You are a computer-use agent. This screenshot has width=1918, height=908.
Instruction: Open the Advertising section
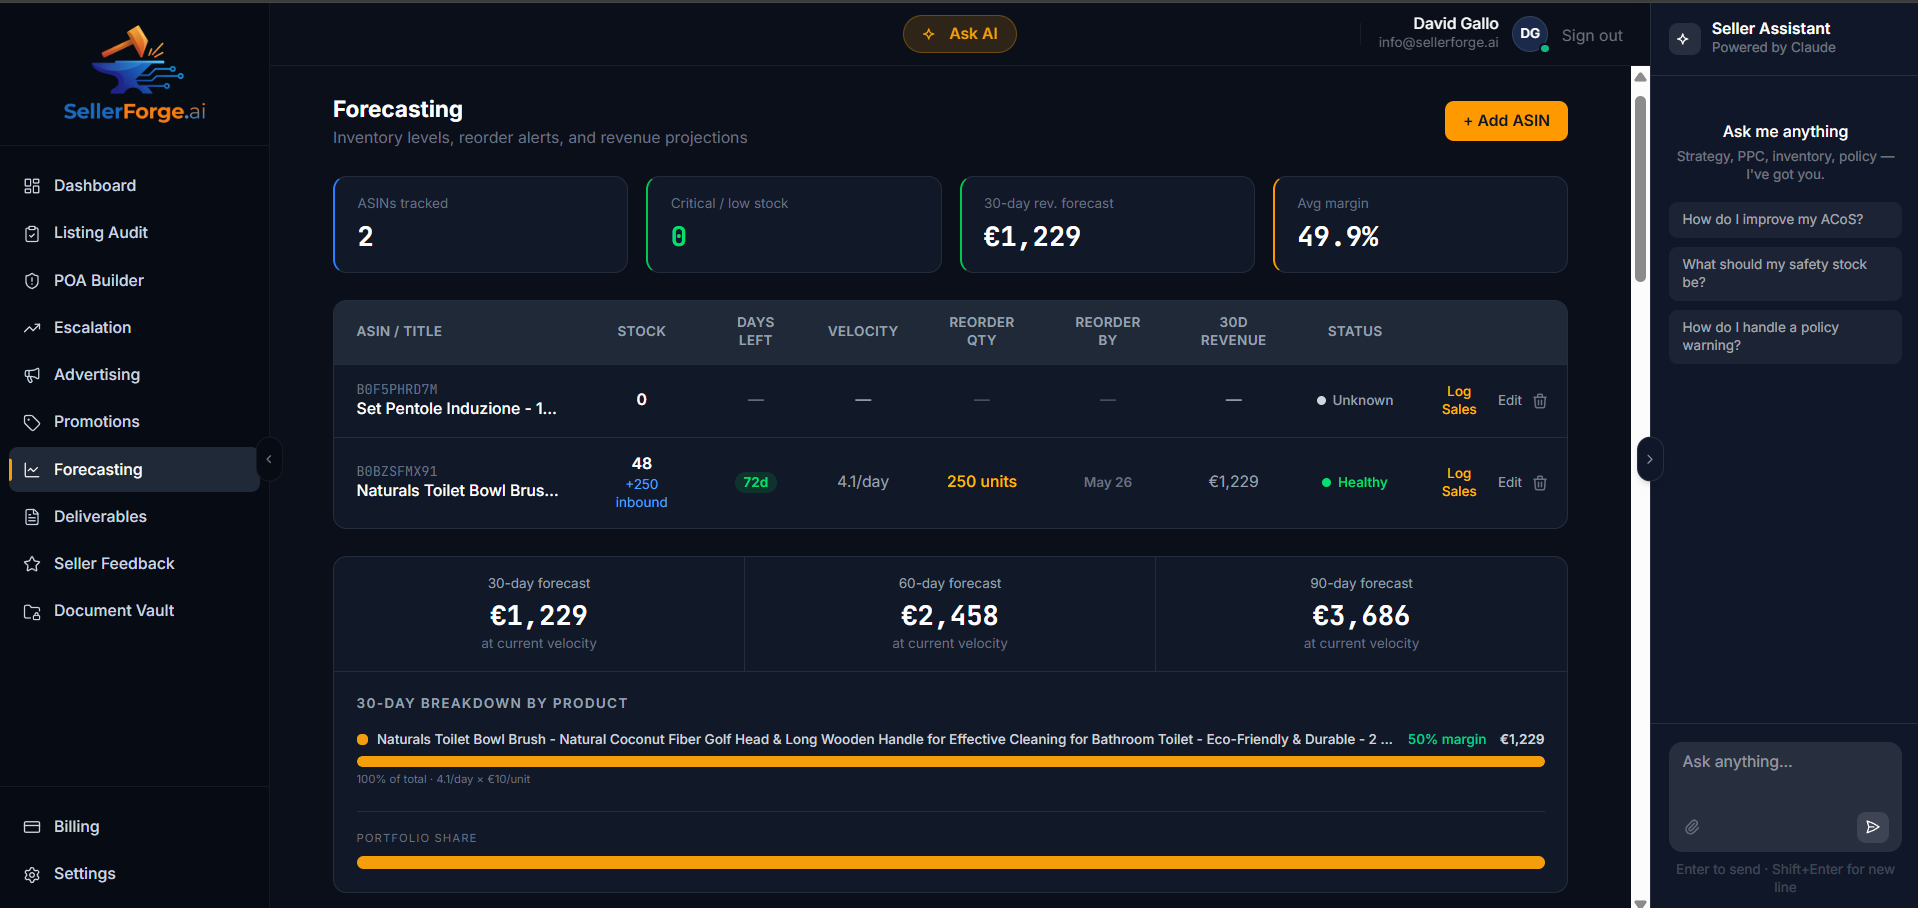[x=96, y=374]
